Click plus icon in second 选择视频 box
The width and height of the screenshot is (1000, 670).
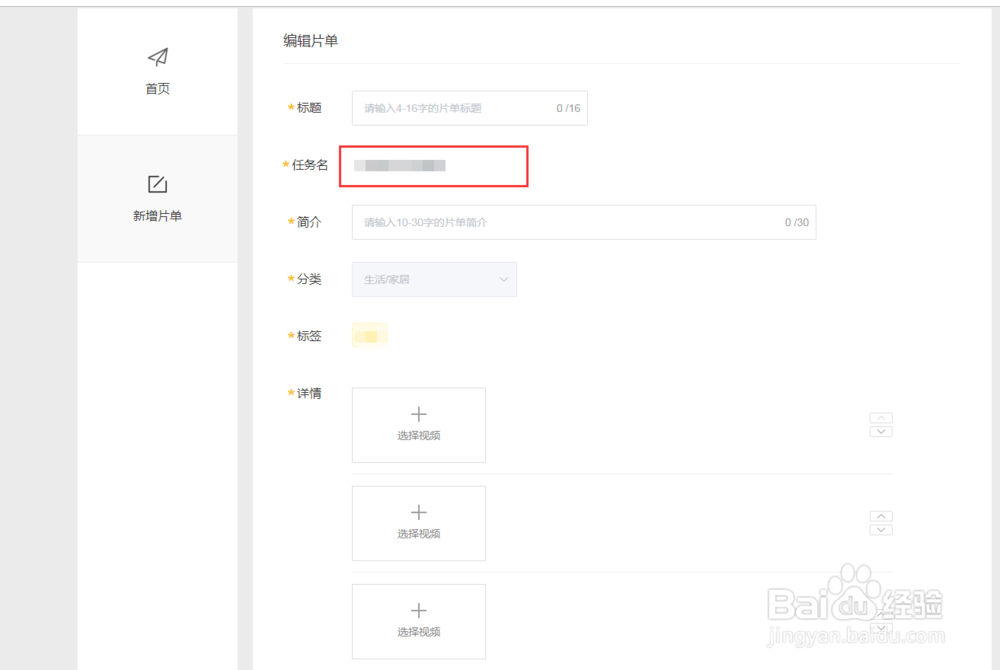[x=418, y=513]
